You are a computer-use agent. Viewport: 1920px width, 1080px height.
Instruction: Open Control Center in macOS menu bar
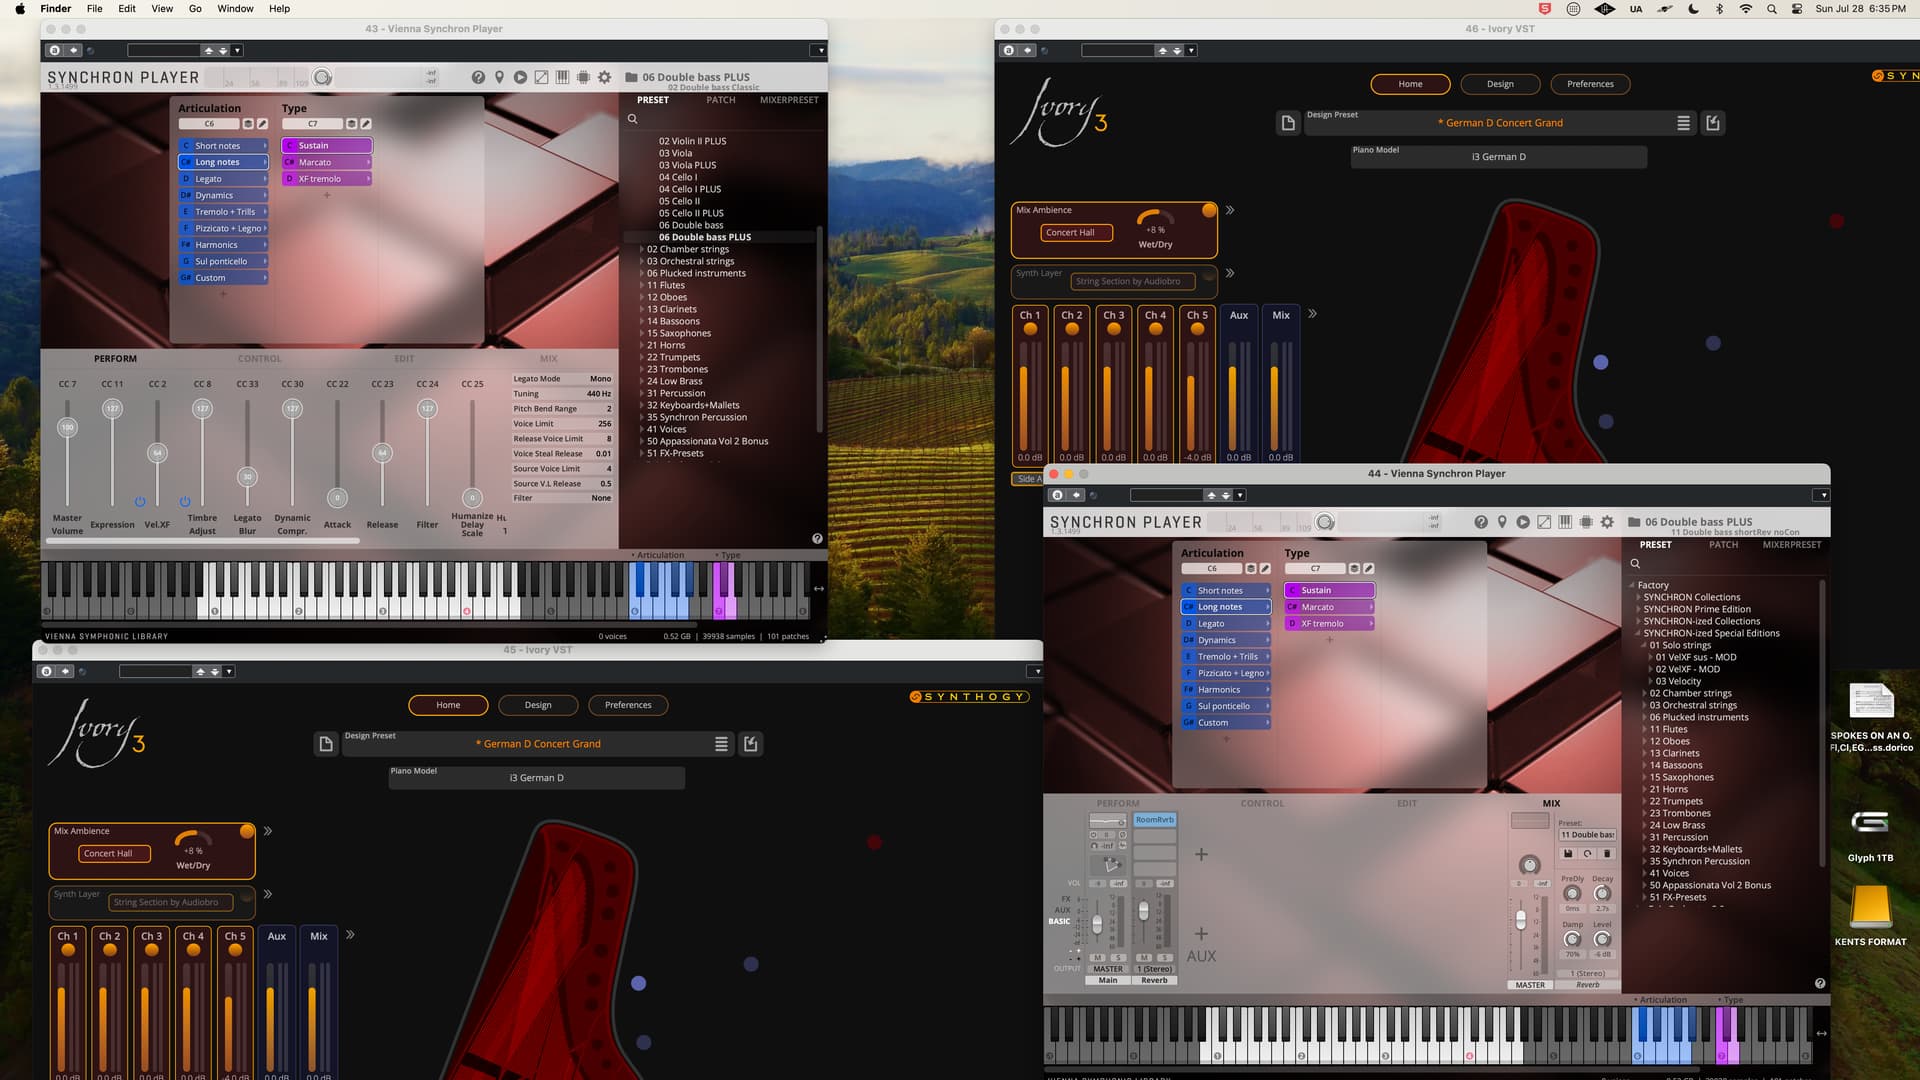(1797, 9)
